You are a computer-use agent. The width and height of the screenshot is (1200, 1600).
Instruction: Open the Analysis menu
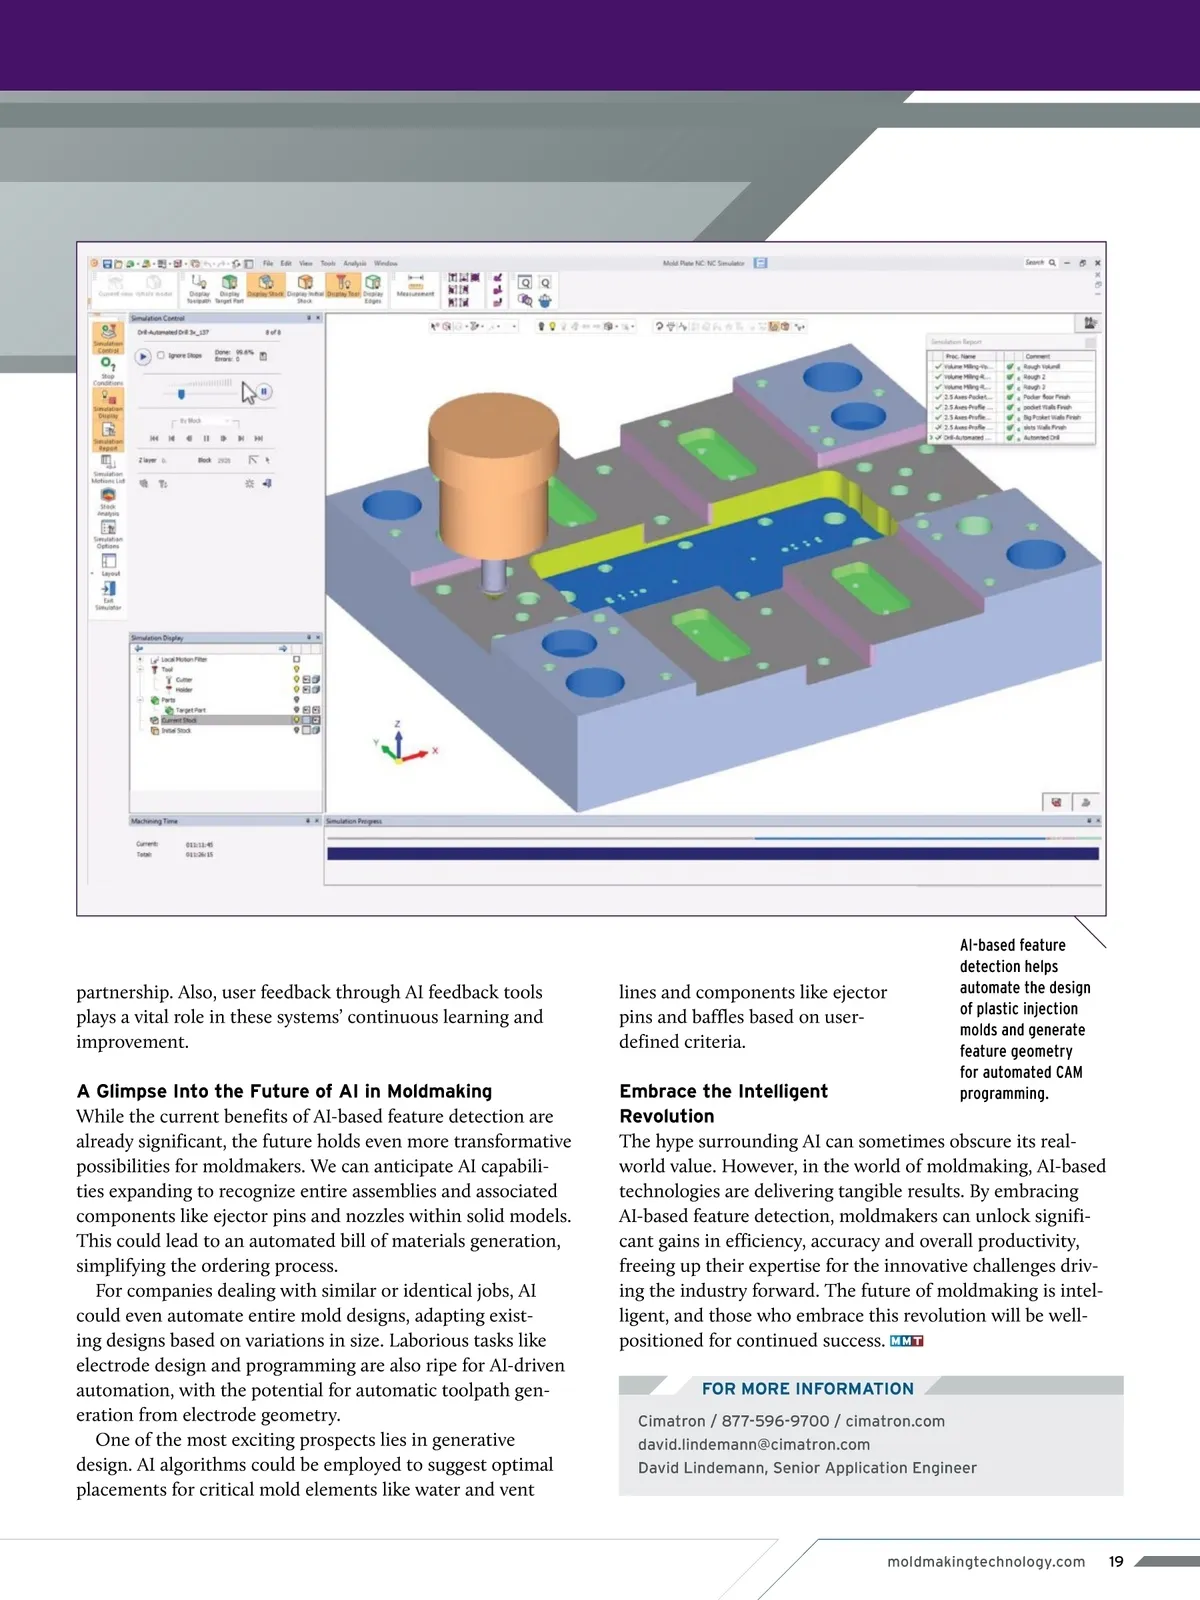point(354,264)
